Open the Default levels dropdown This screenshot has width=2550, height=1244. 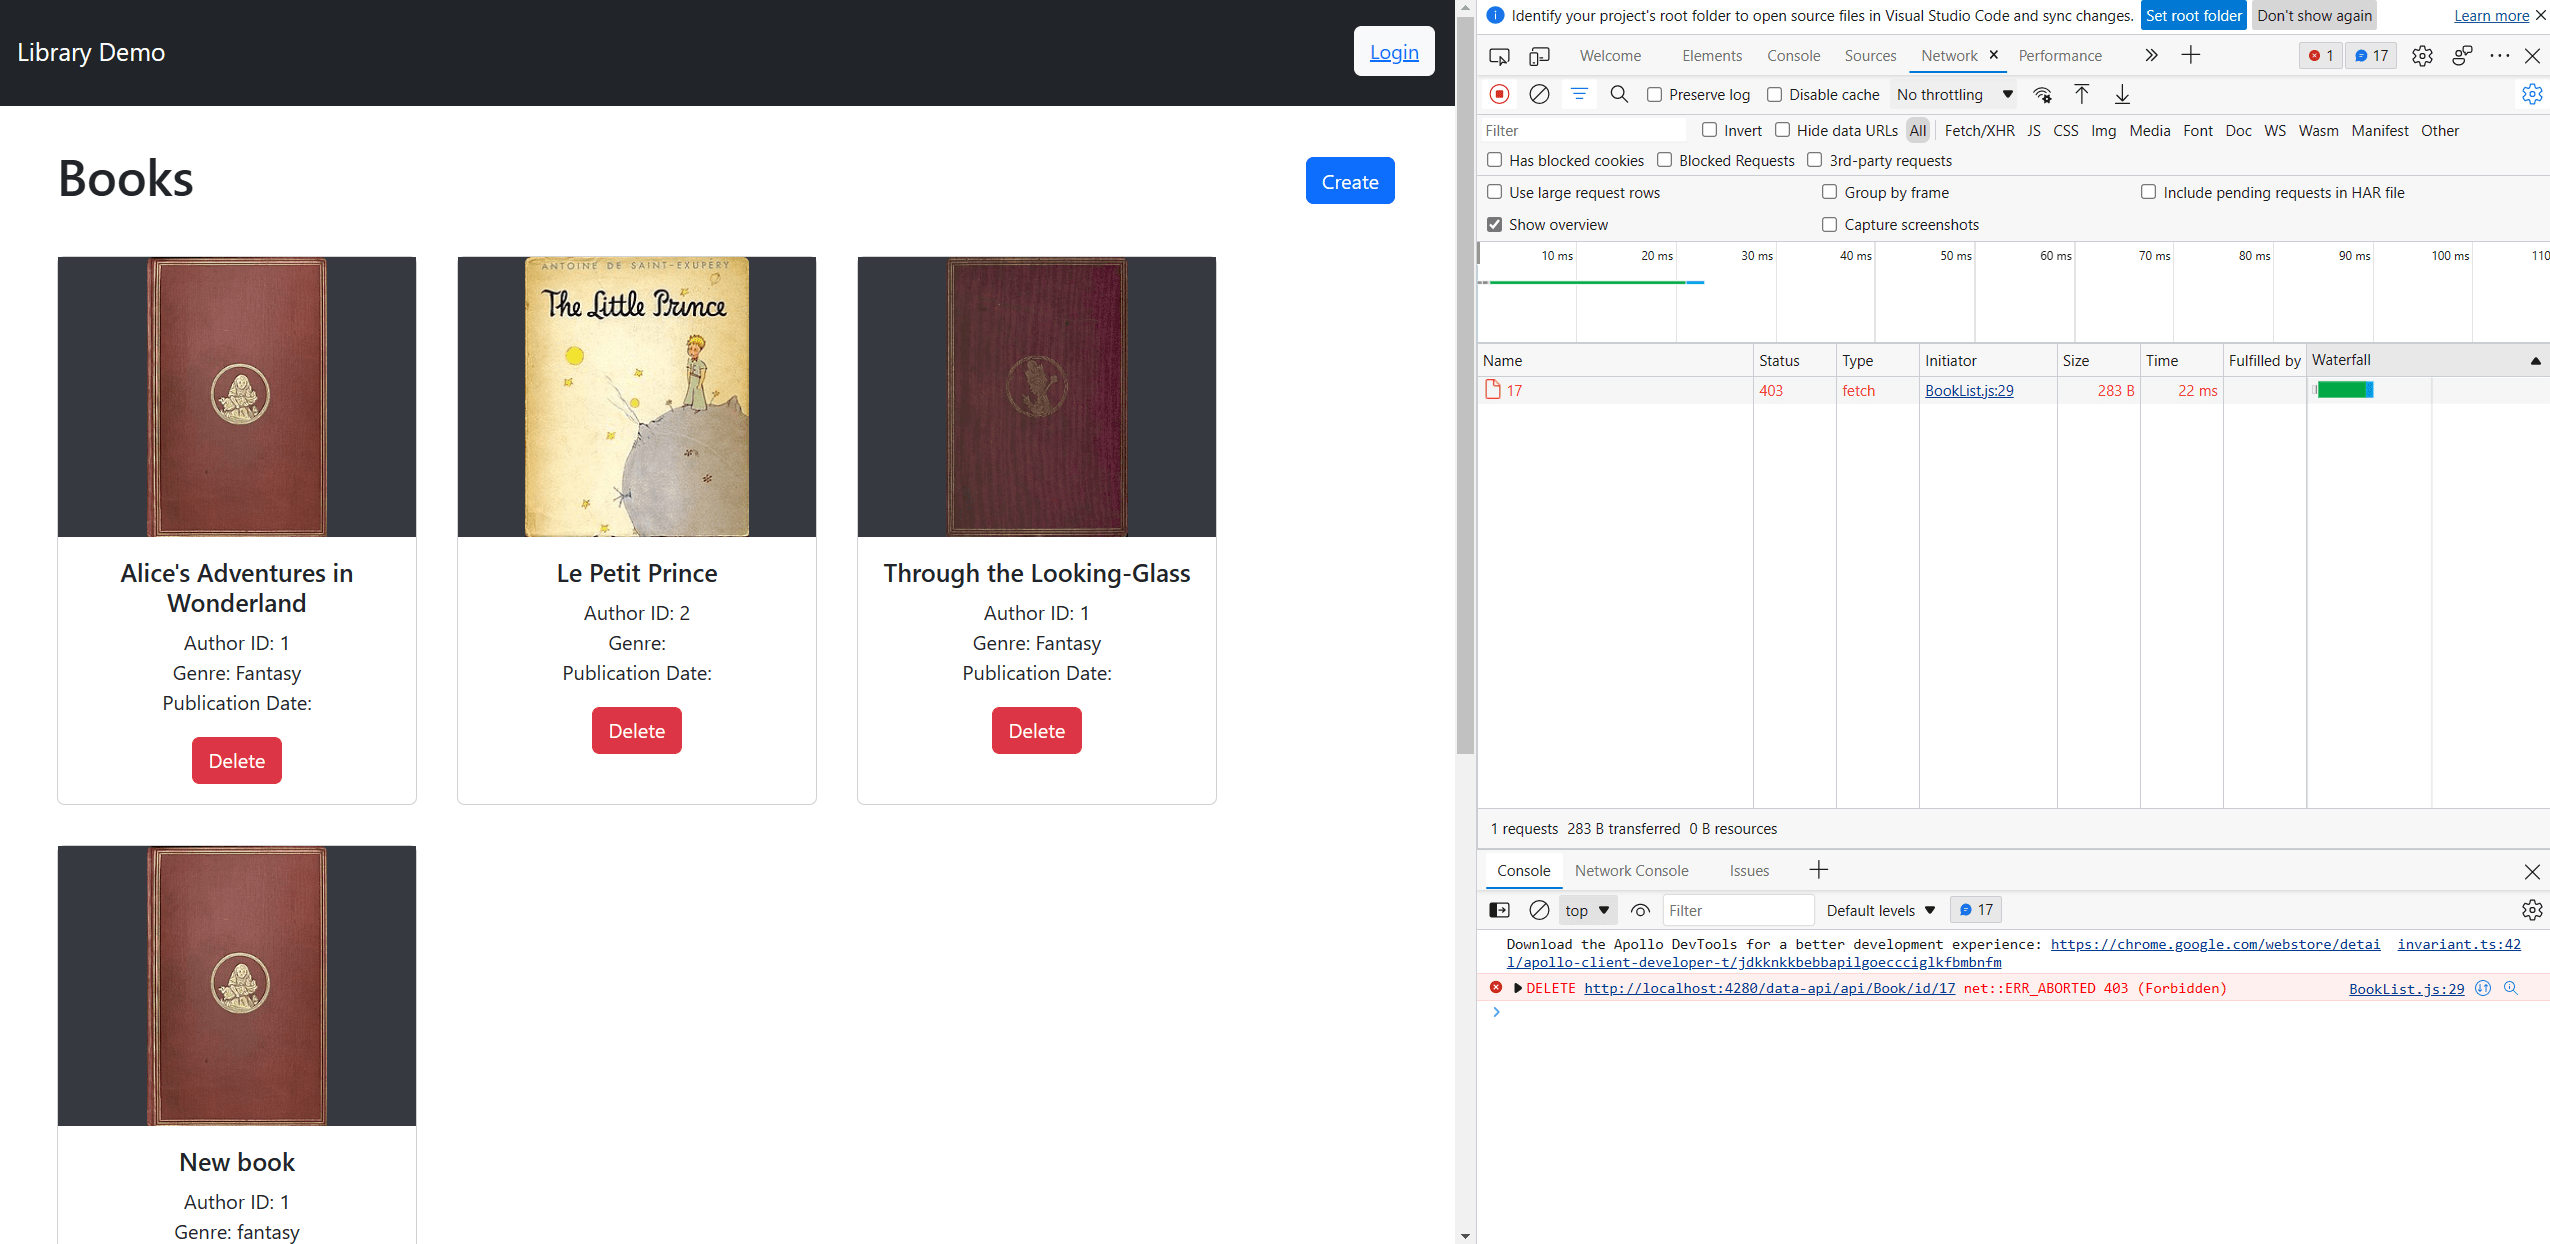point(1879,910)
